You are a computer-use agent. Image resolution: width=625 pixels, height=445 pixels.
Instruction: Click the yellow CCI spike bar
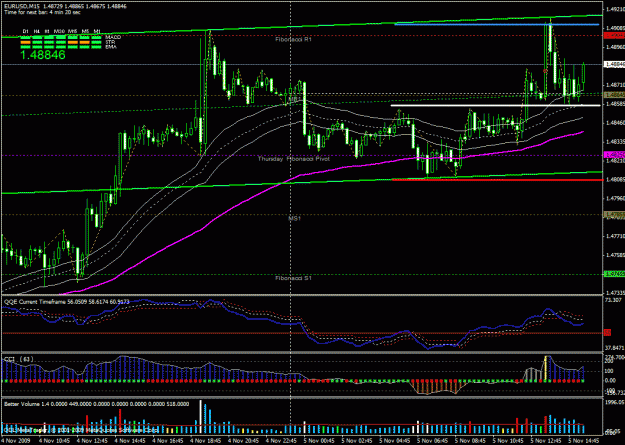tap(546, 368)
